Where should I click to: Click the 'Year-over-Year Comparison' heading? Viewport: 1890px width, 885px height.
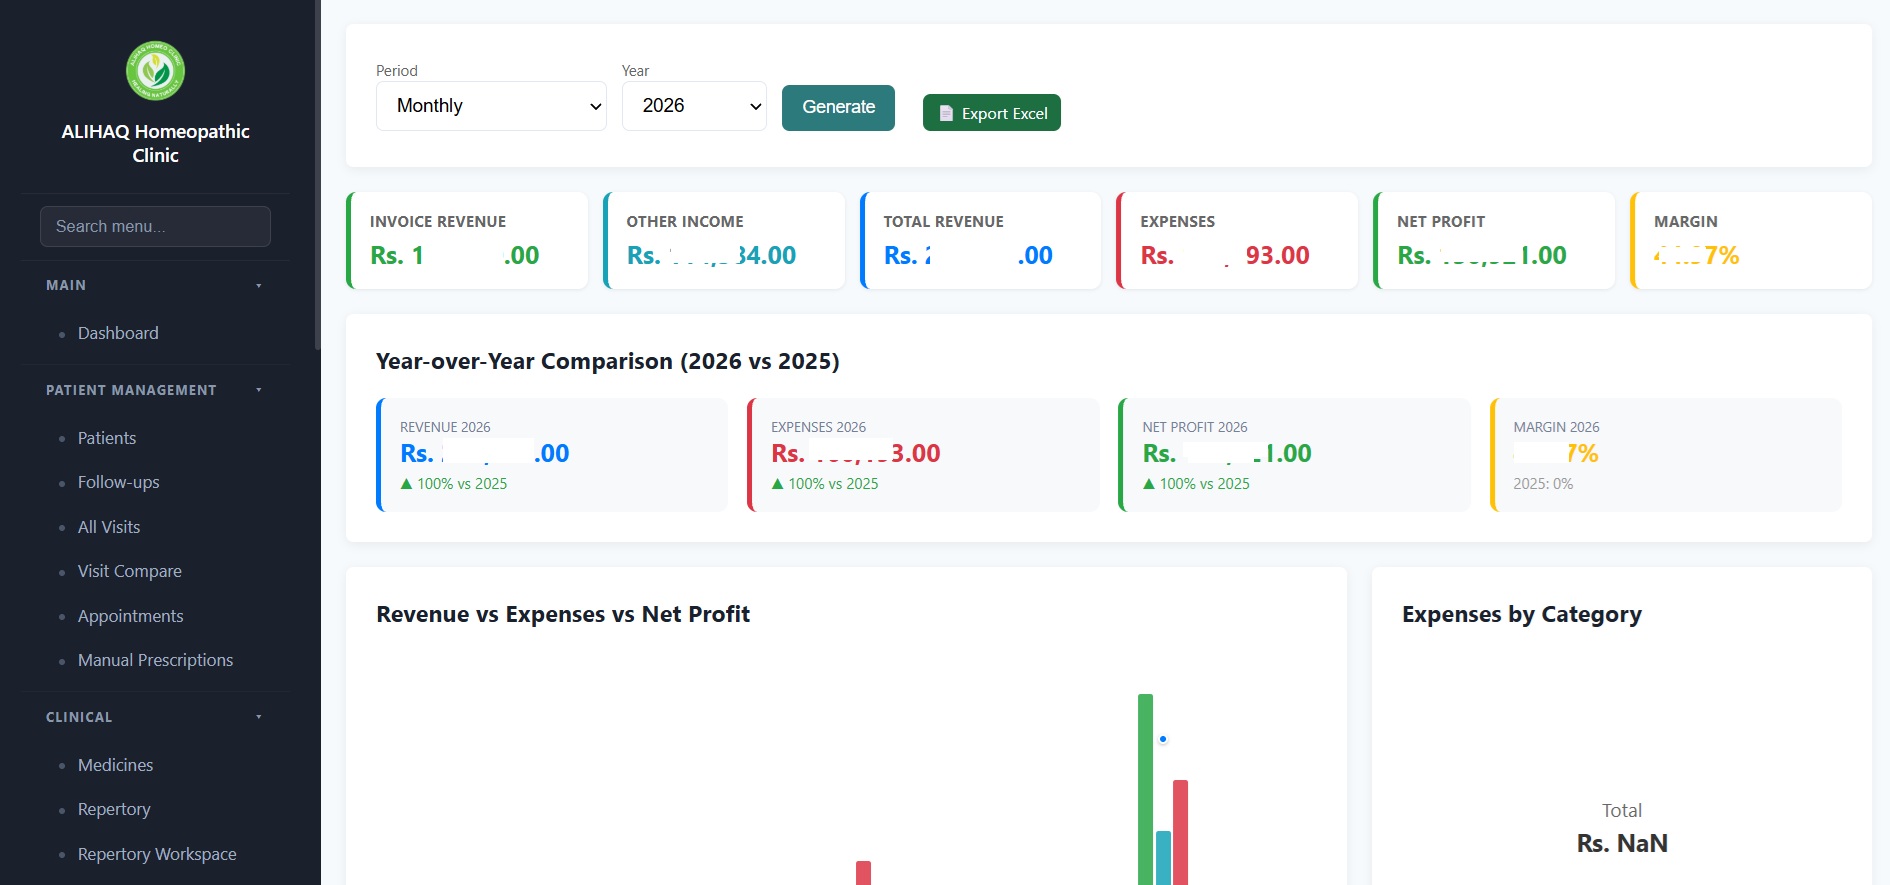click(607, 361)
